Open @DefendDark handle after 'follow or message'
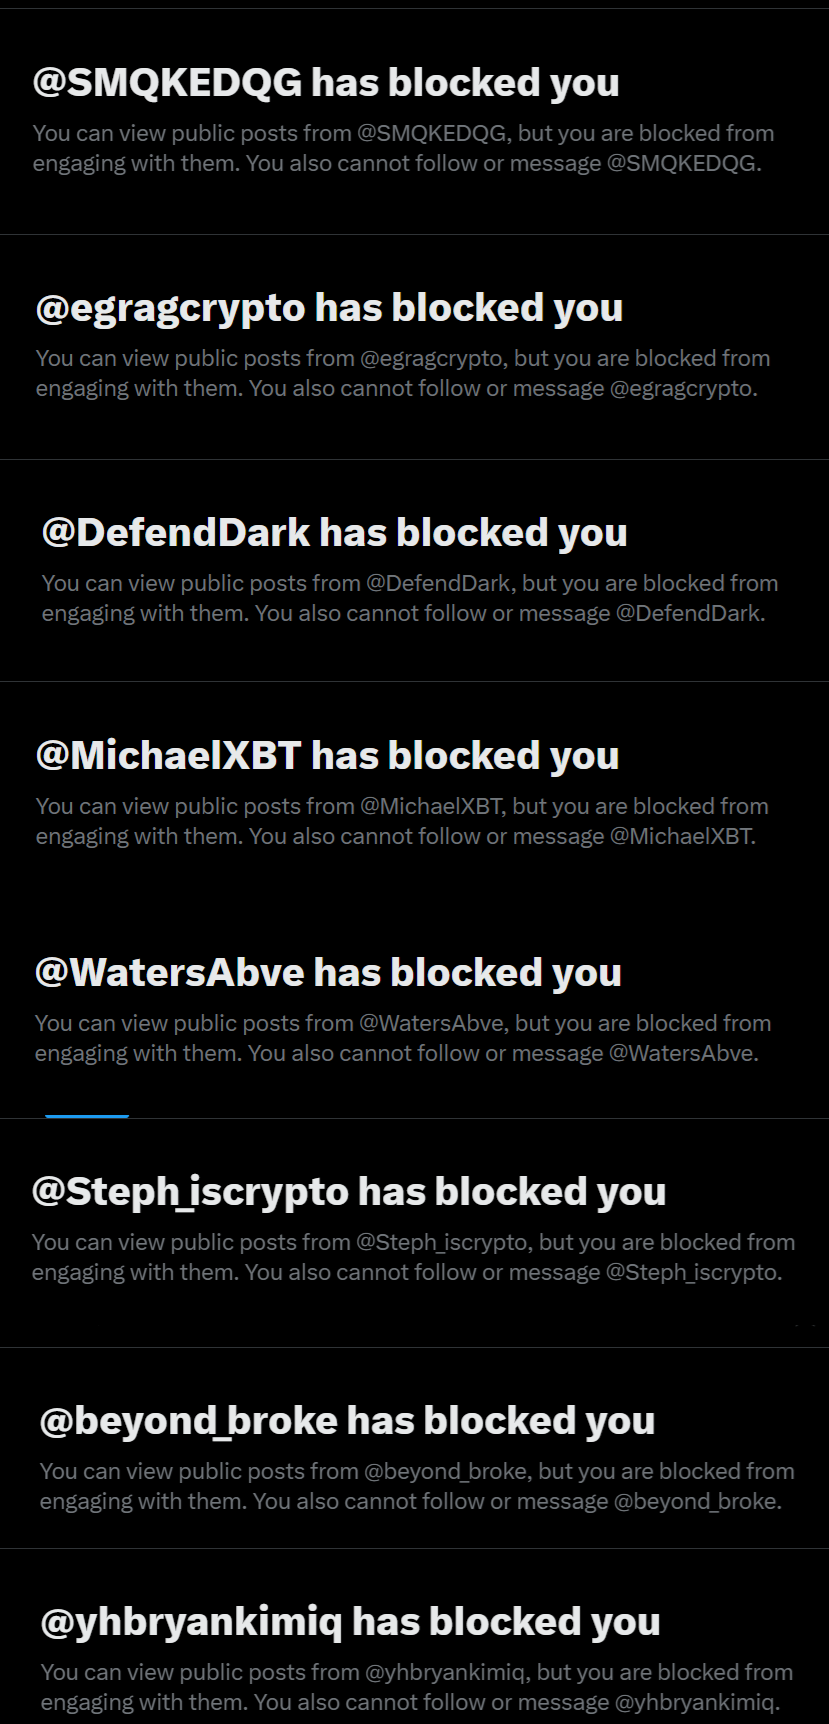829x1724 pixels. tap(688, 614)
